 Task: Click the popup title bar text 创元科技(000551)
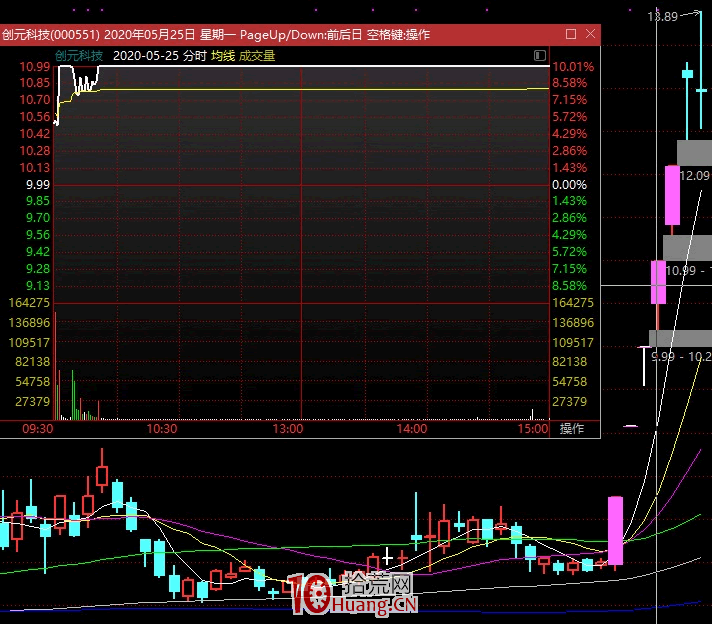click(x=50, y=35)
